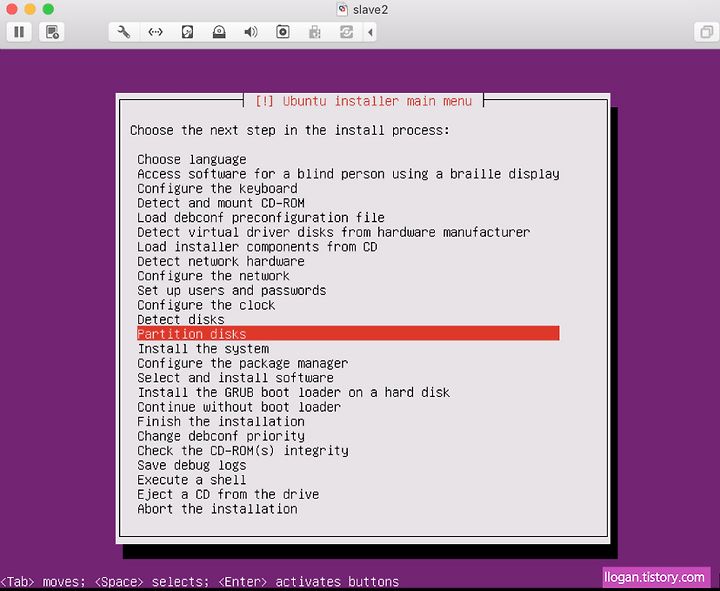Click the CD/DVD drive toolbar icon

(219, 32)
